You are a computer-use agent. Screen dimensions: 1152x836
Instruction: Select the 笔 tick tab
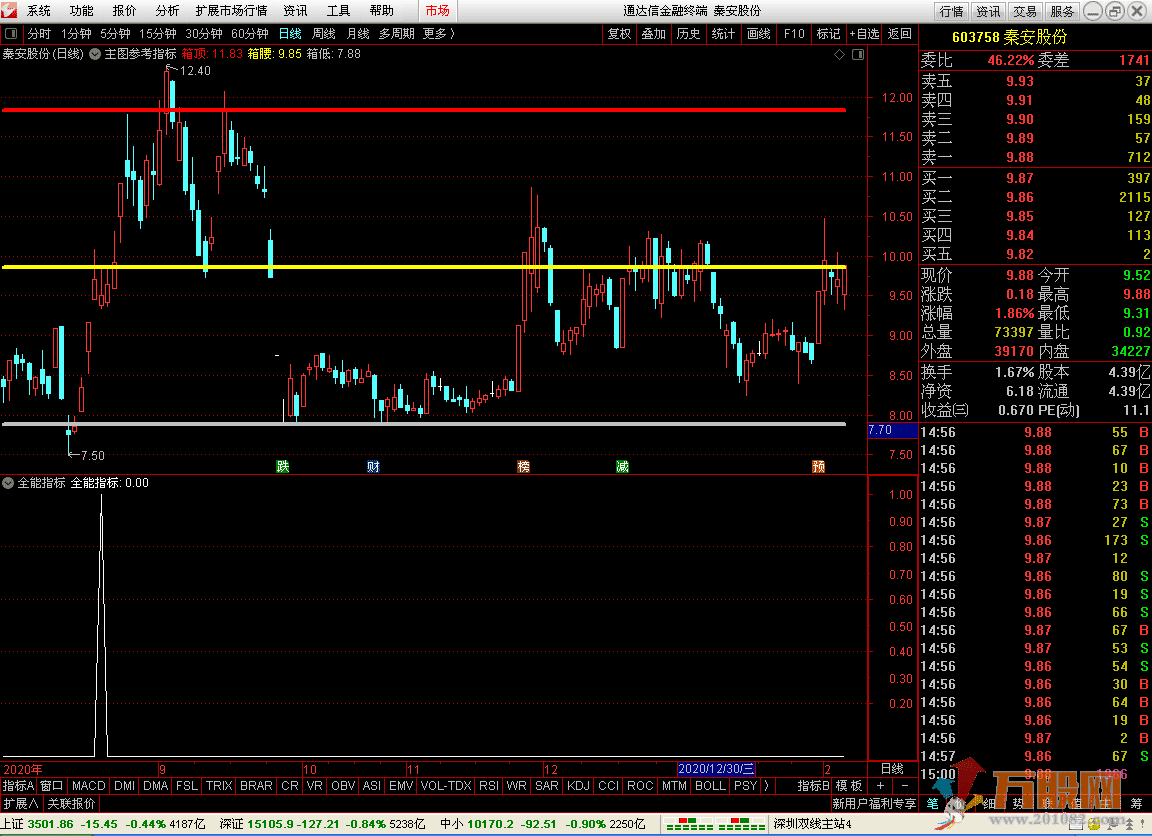click(932, 803)
